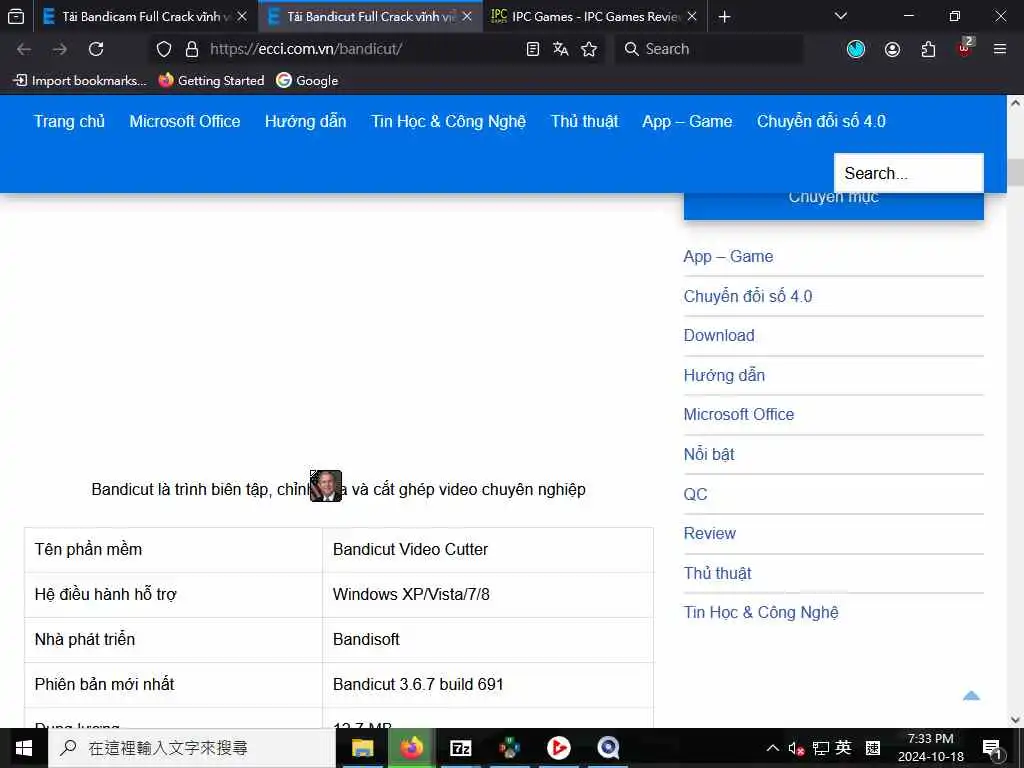Close the Tải Bandicam tab

point(242,16)
